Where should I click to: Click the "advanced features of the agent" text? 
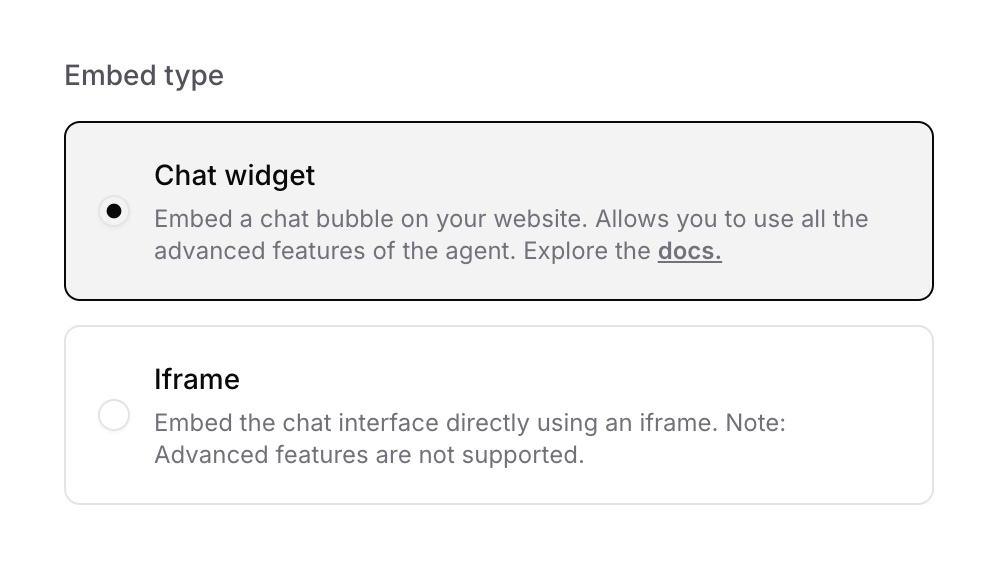[335, 251]
